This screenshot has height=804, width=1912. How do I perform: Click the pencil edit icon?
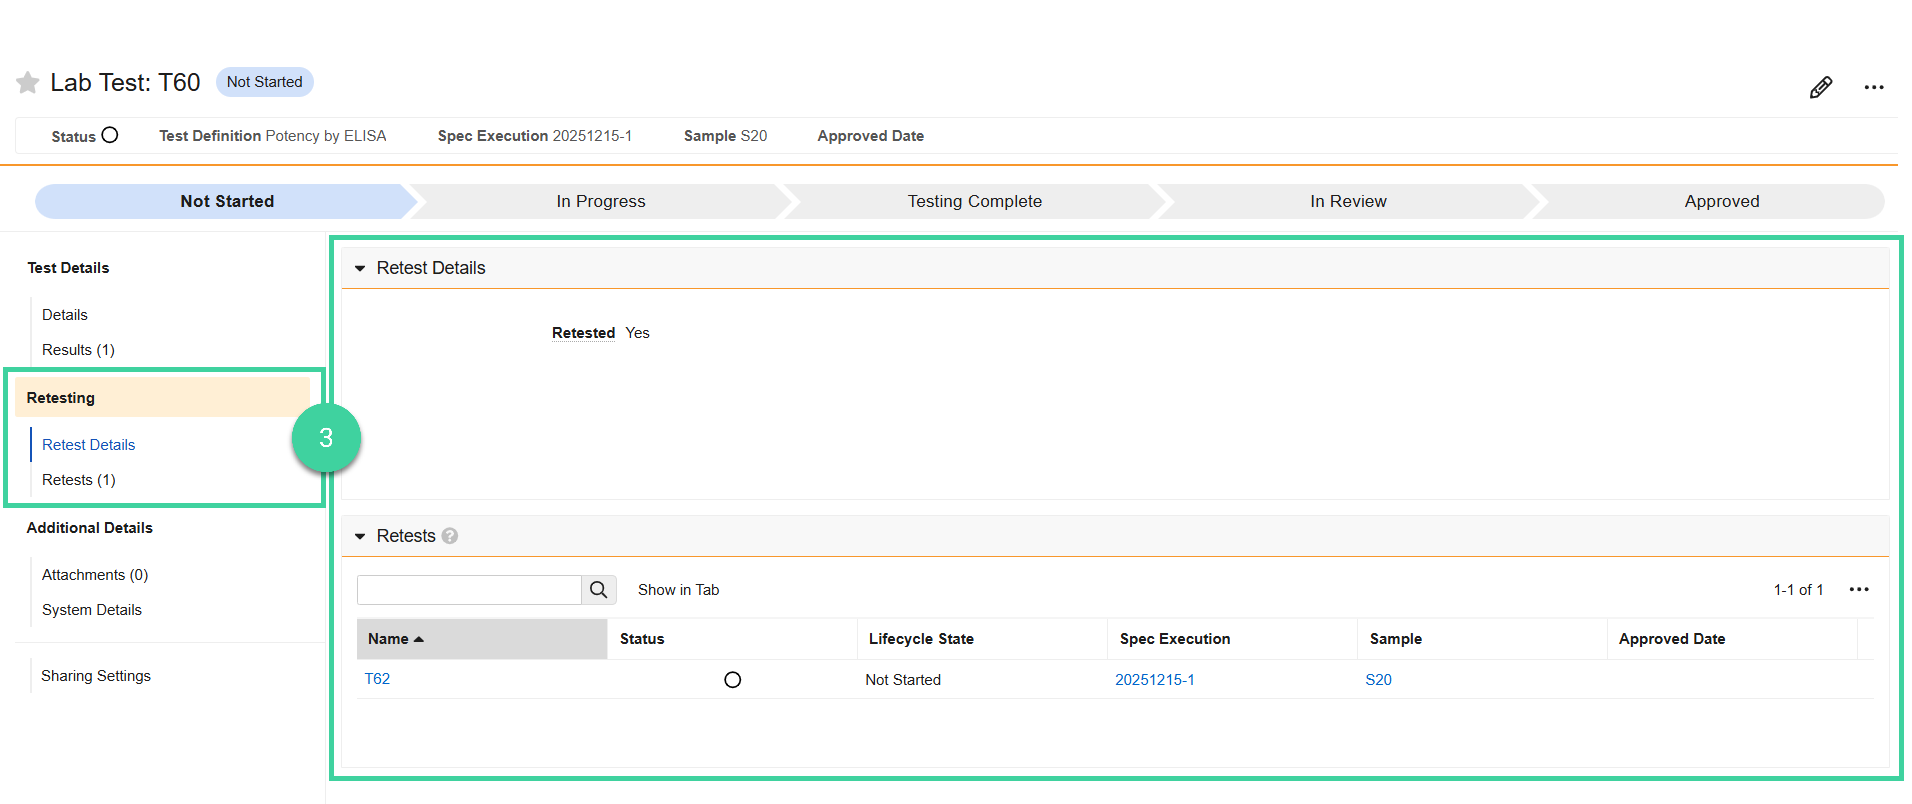coord(1821,87)
